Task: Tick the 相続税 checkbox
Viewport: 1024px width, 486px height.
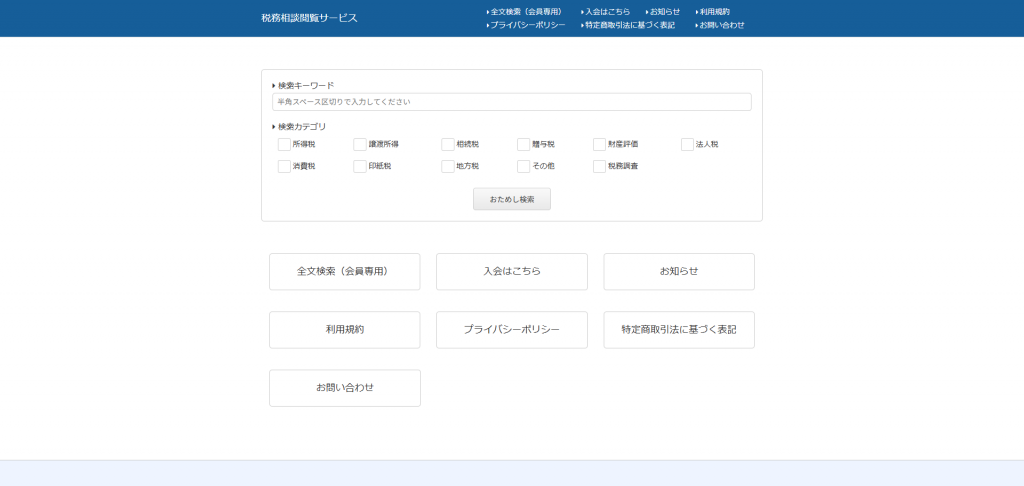Action: click(447, 144)
